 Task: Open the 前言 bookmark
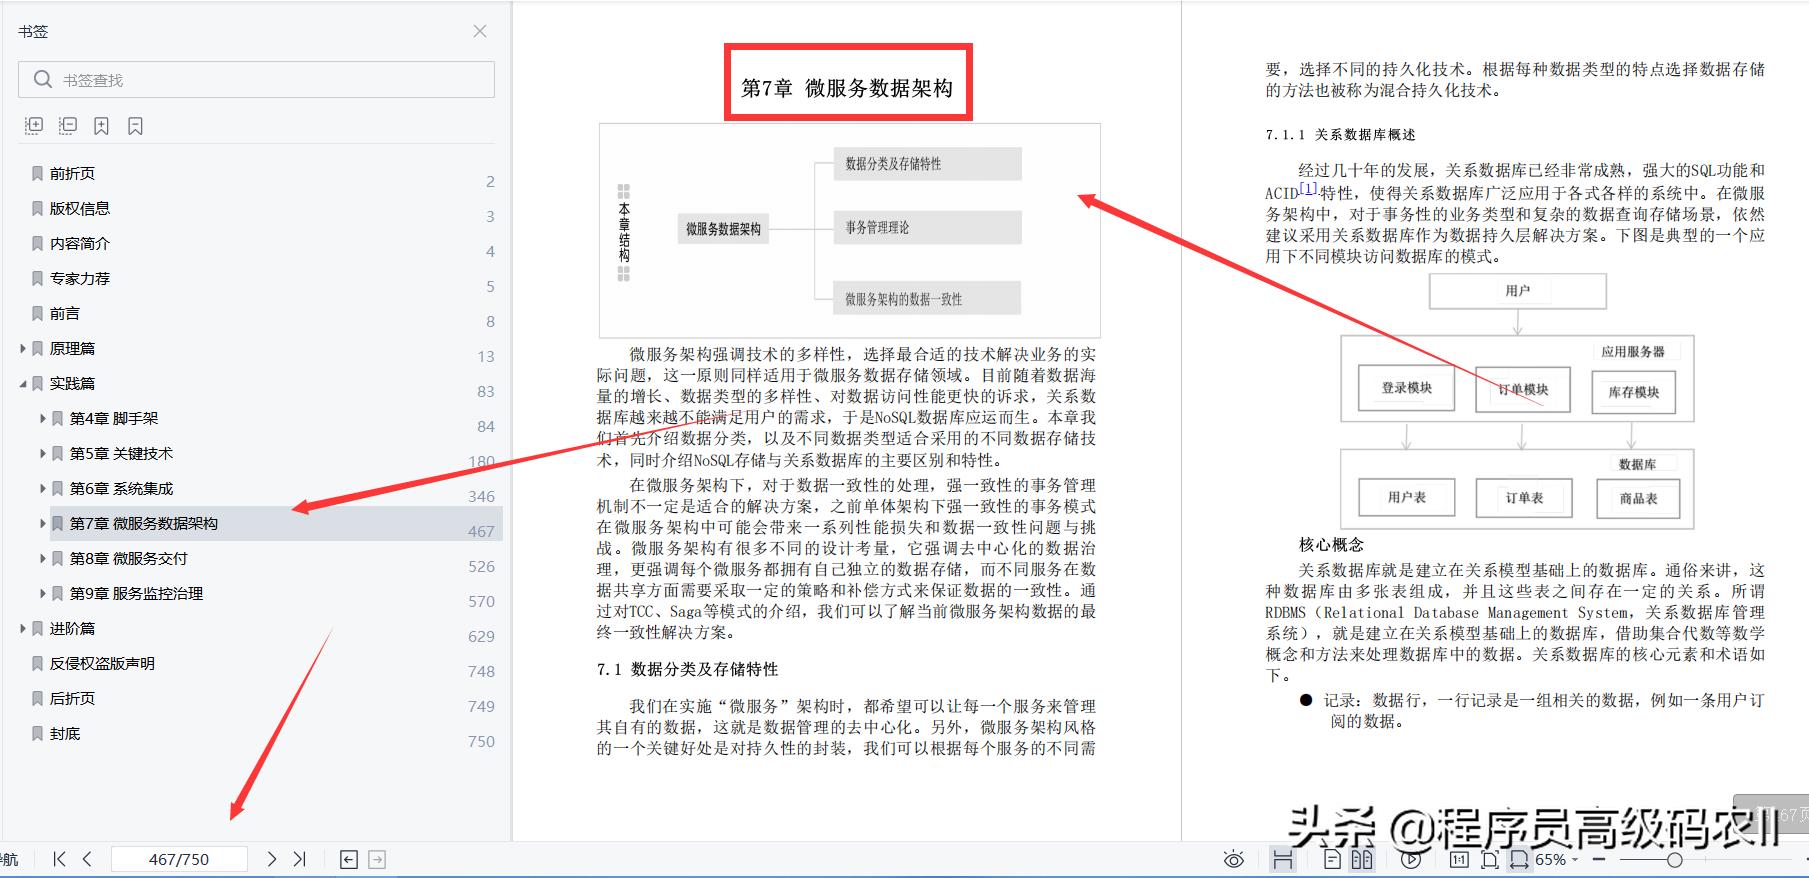[x=65, y=313]
